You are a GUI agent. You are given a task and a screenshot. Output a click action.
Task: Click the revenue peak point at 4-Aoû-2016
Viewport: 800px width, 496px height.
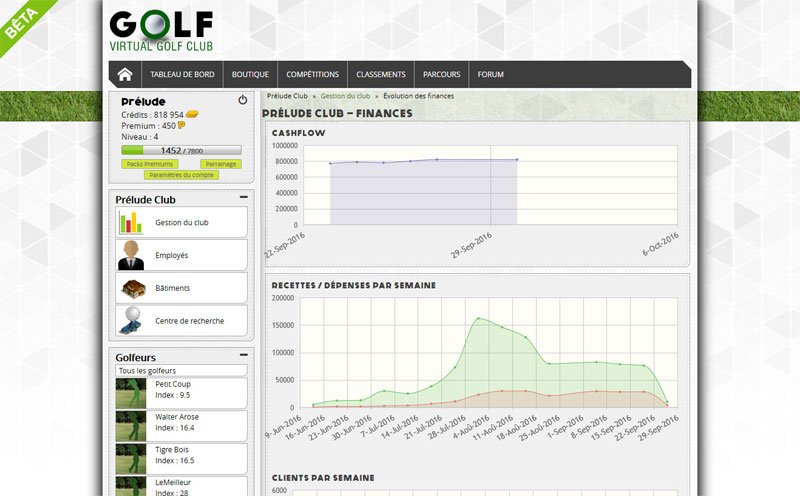pos(478,318)
